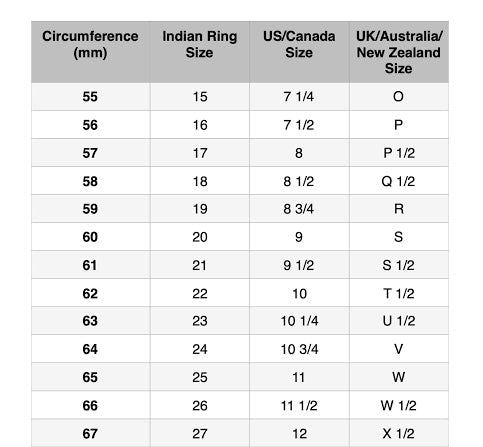This screenshot has height=447, width=483.
Task: Click the Circumference (mm) column header
Action: 90,52
